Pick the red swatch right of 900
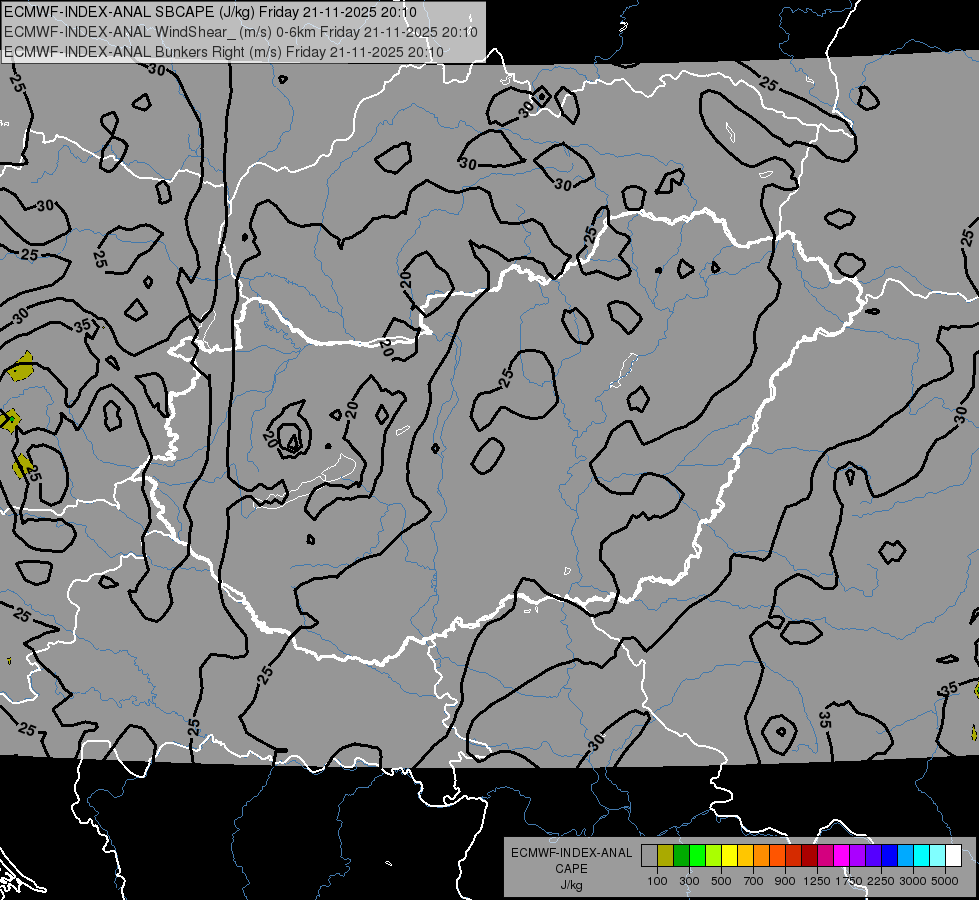 tap(794, 855)
